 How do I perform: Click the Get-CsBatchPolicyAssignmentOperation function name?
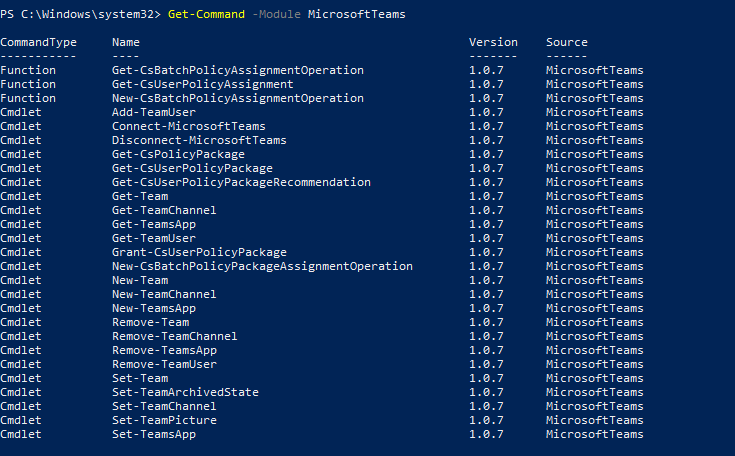click(238, 71)
